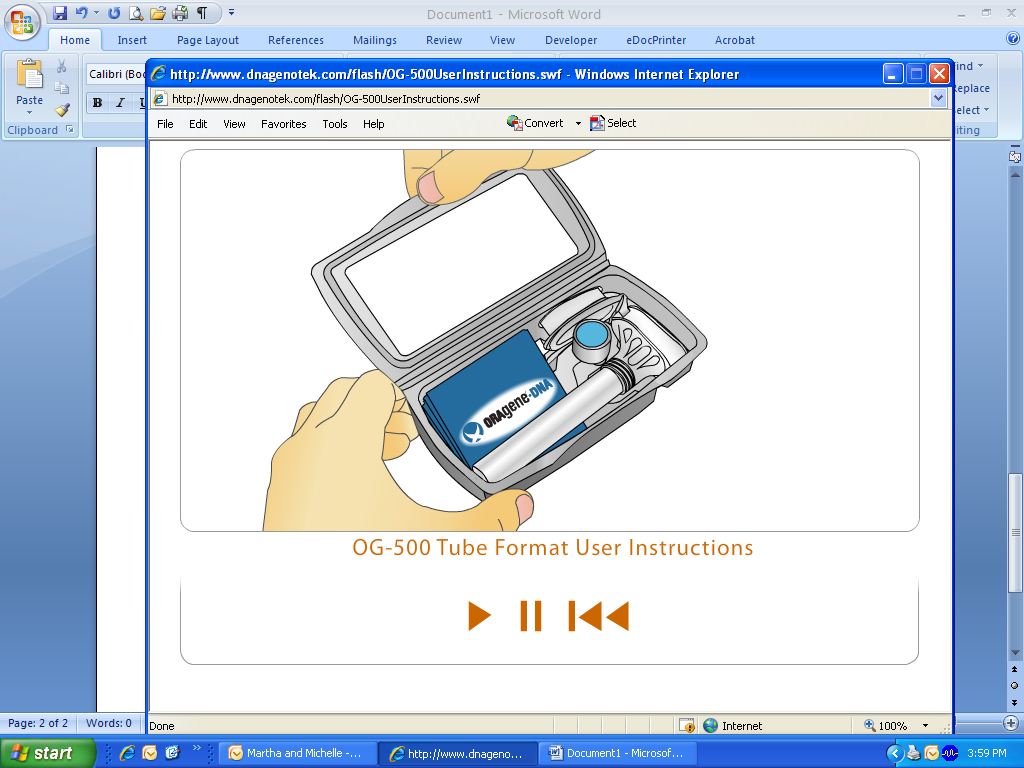1024x768 pixels.
Task: Expand the address bar history dropdown
Action: [x=938, y=99]
